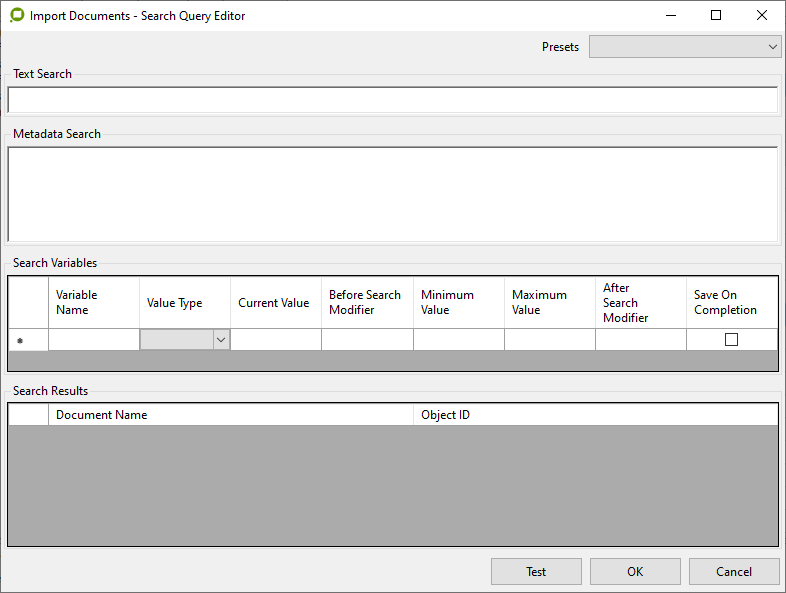Viewport: 786px width, 593px height.
Task: Click the green app icon in title bar
Action: coord(17,16)
